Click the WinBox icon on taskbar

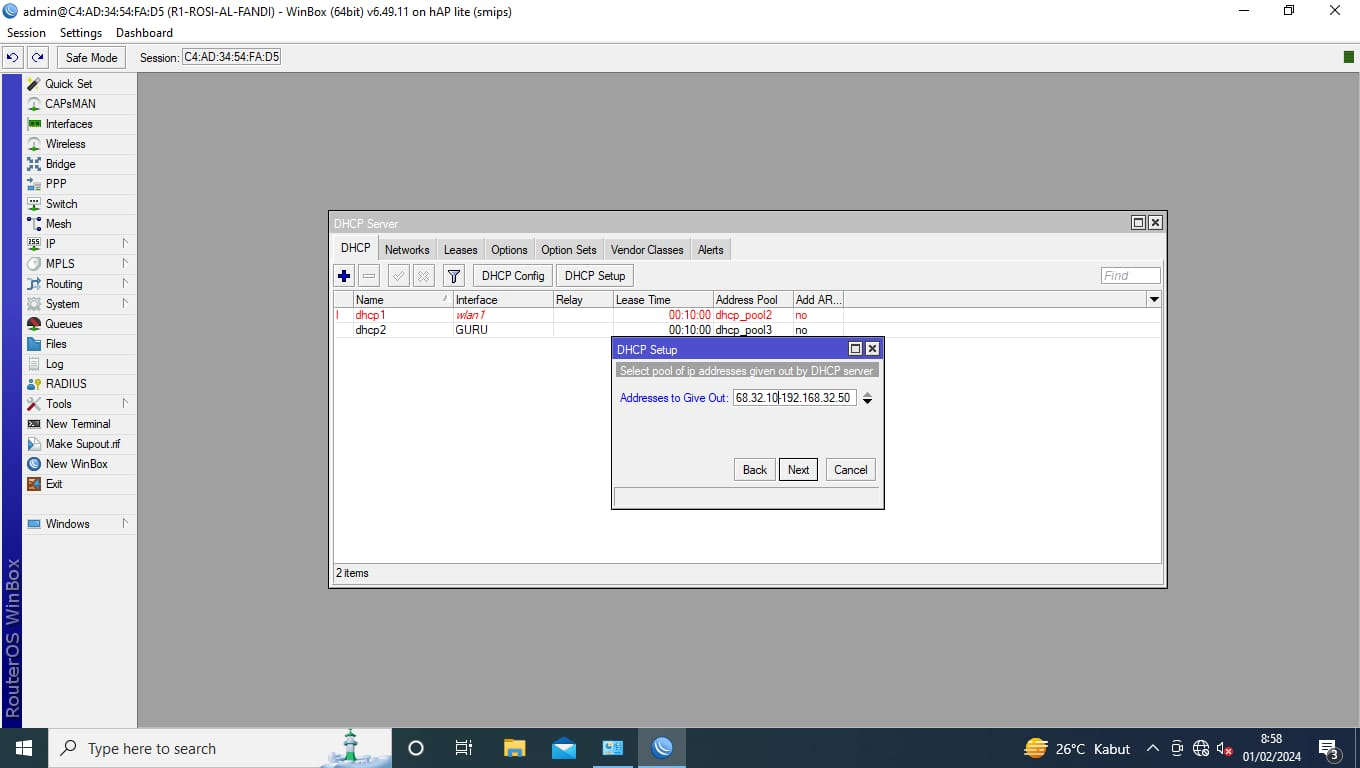[x=662, y=748]
